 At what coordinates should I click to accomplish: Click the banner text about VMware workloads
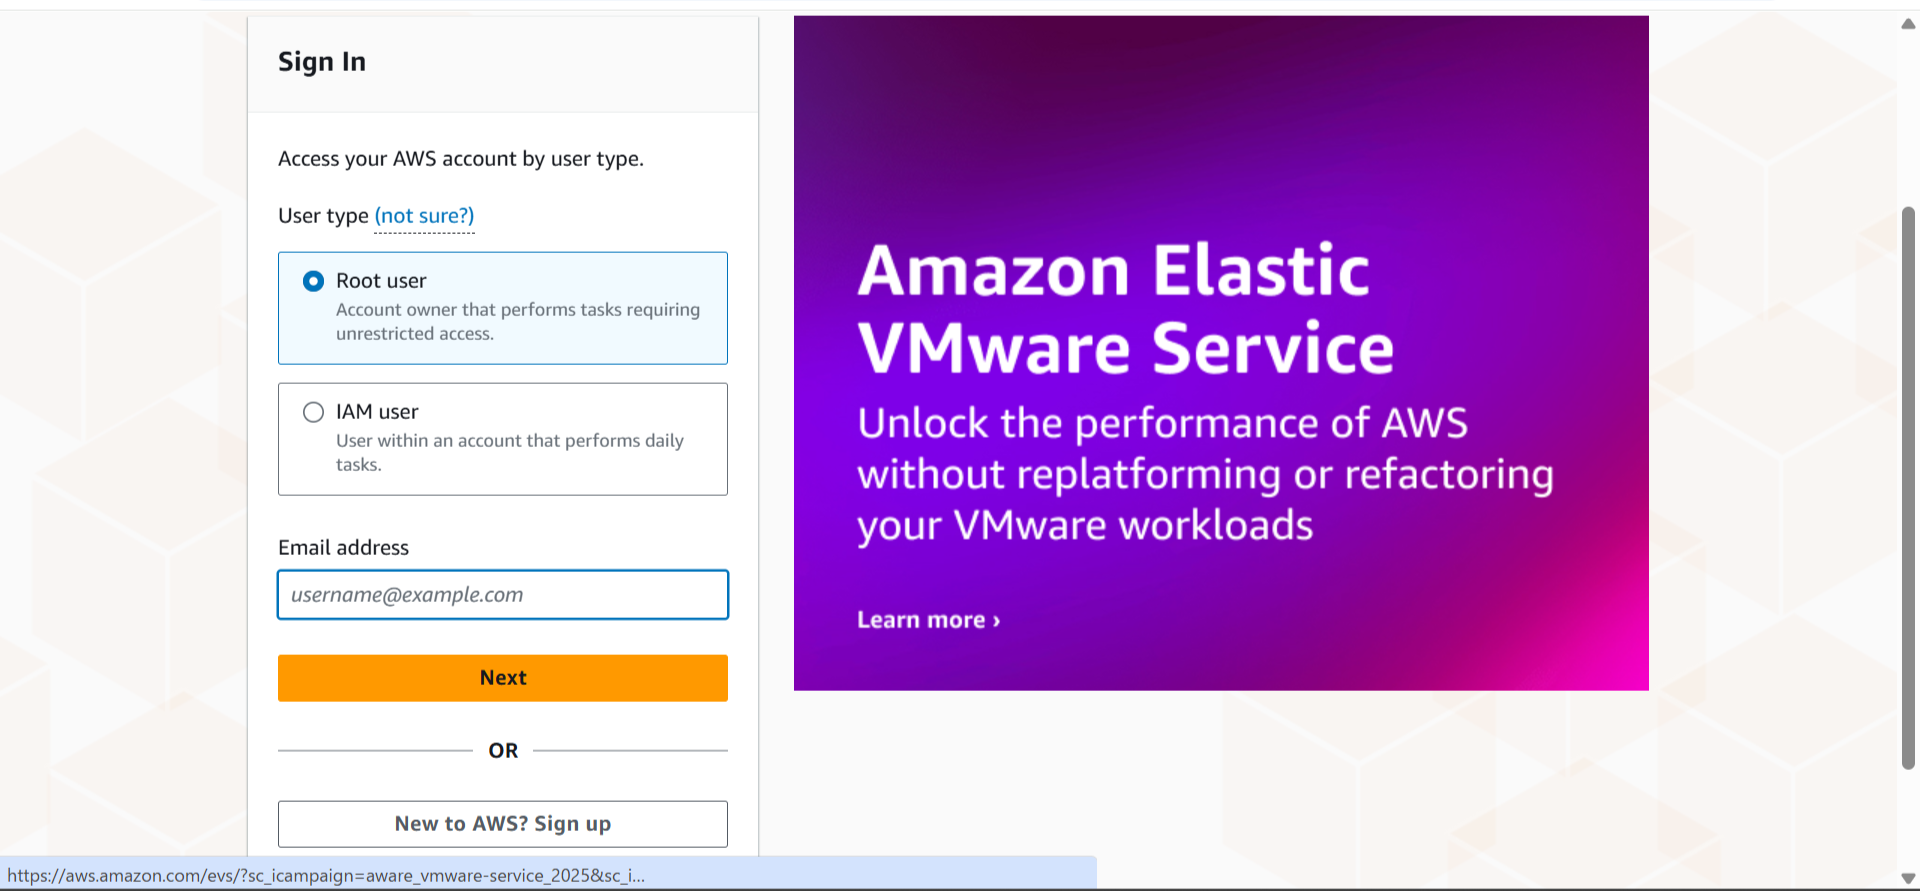click(x=1204, y=474)
